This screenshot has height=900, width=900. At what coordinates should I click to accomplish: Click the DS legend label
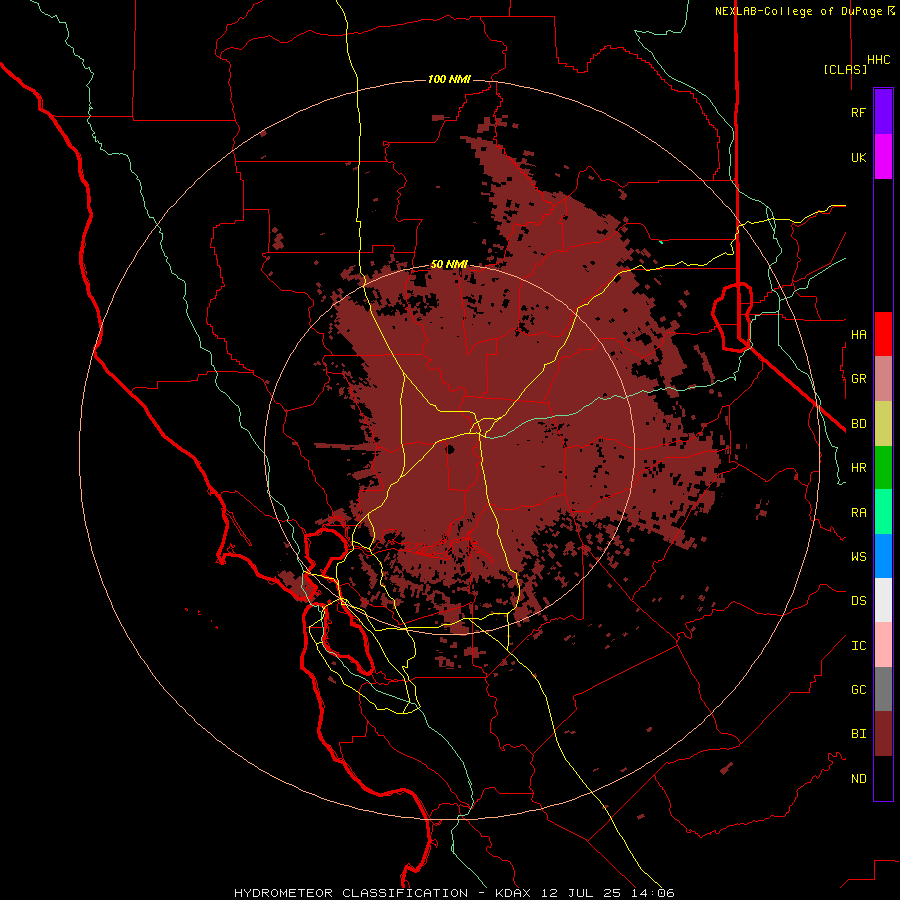(858, 600)
